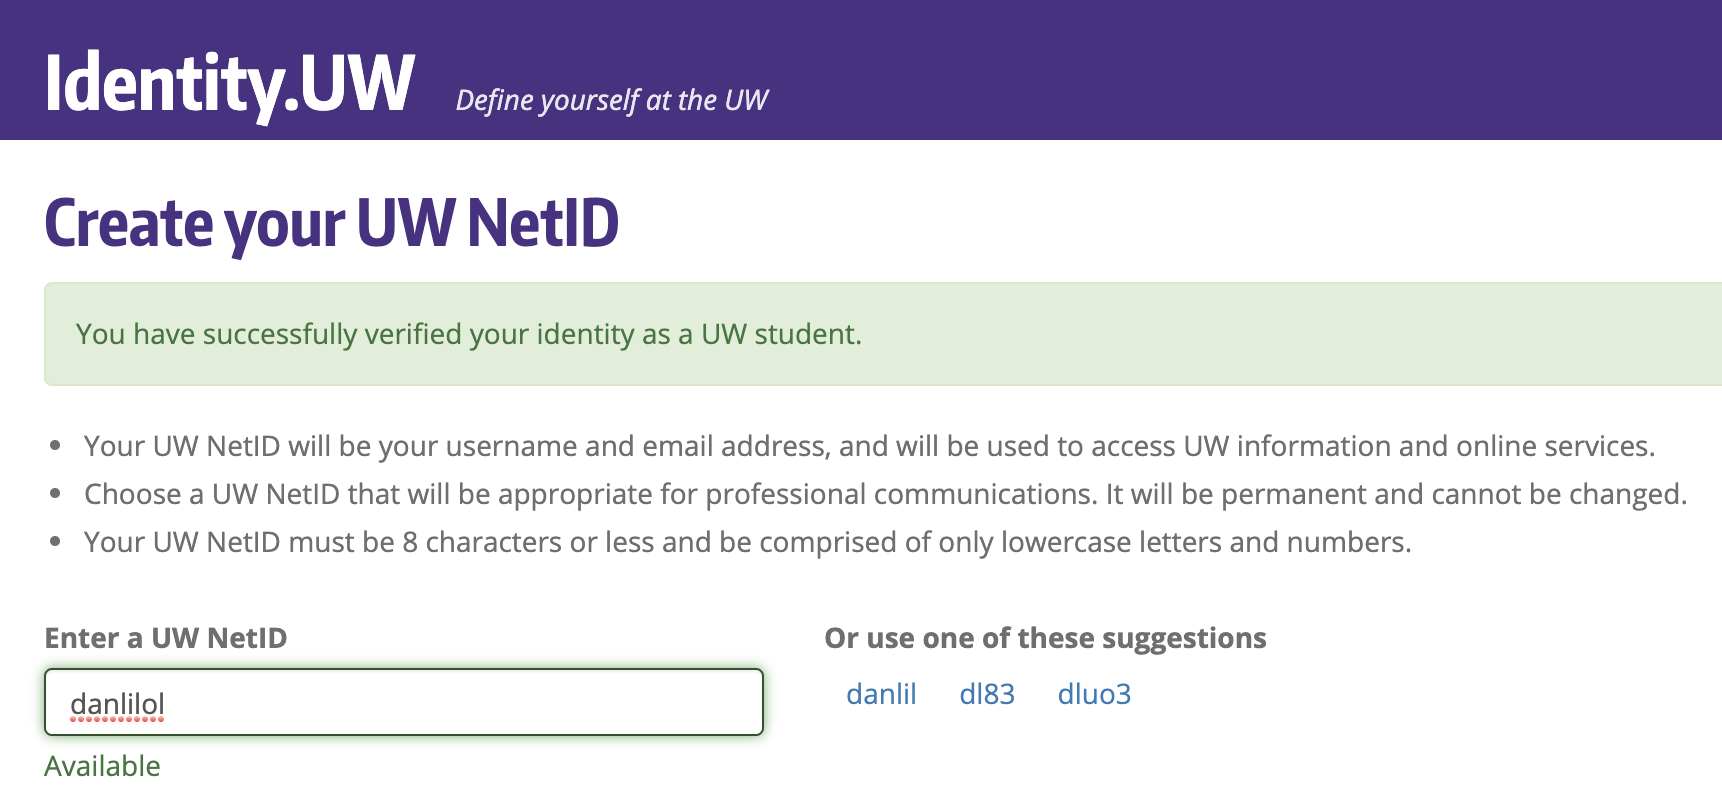This screenshot has width=1722, height=792.
Task: Click the sentence about username and email address
Action: [869, 446]
